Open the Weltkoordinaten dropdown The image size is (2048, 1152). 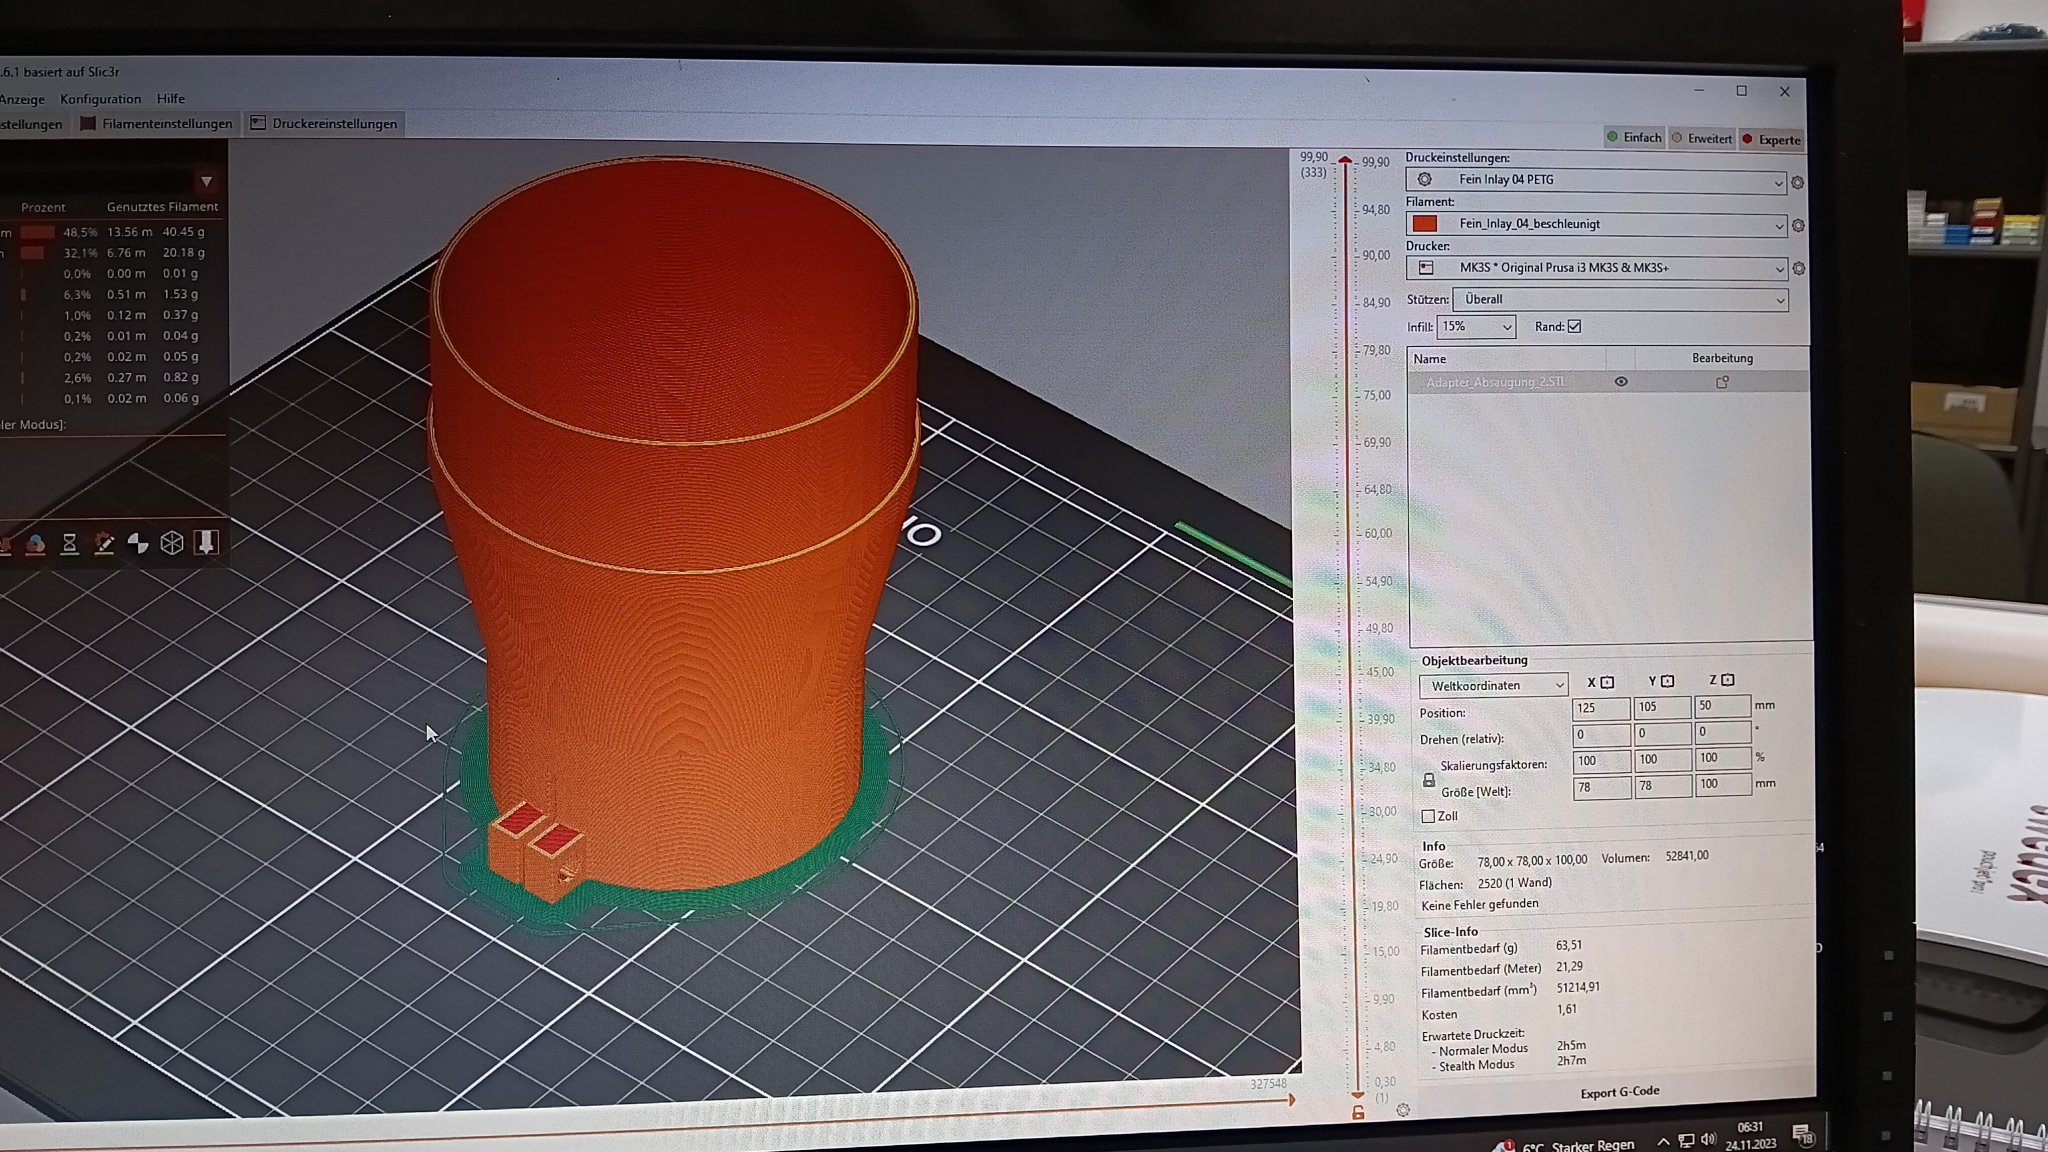1493,685
